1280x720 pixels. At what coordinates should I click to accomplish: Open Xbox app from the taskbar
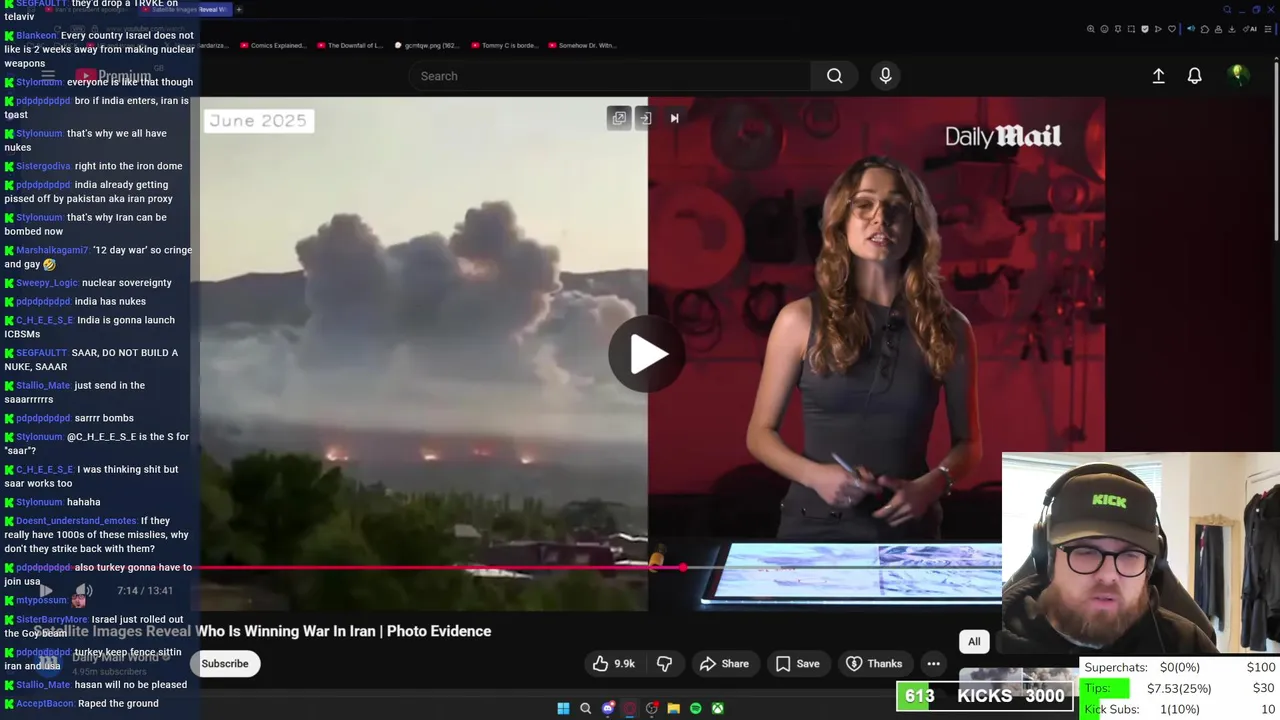point(717,708)
